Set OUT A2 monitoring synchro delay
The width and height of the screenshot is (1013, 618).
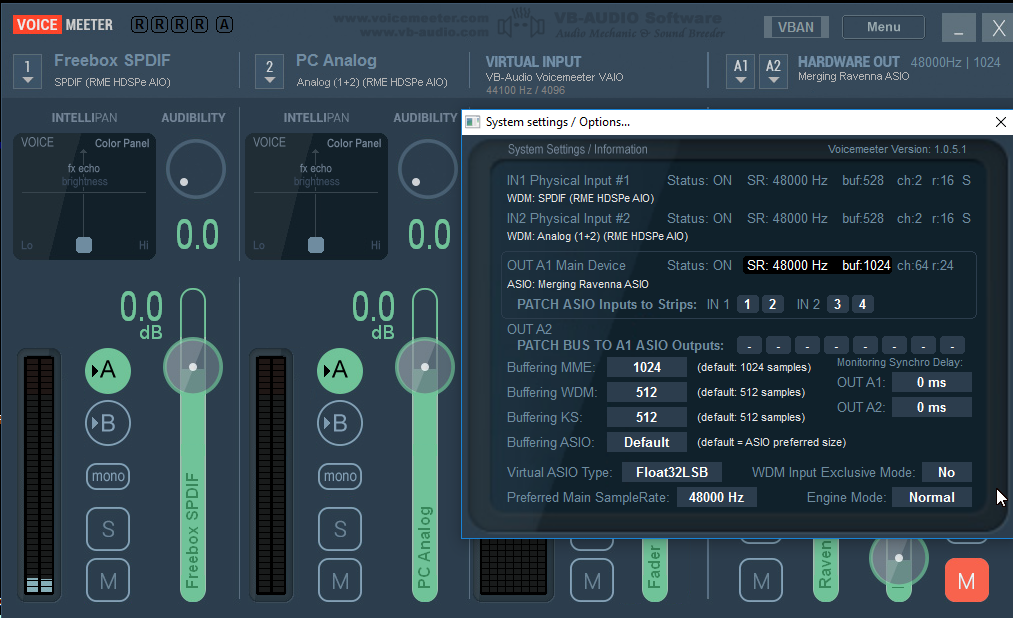coord(932,407)
